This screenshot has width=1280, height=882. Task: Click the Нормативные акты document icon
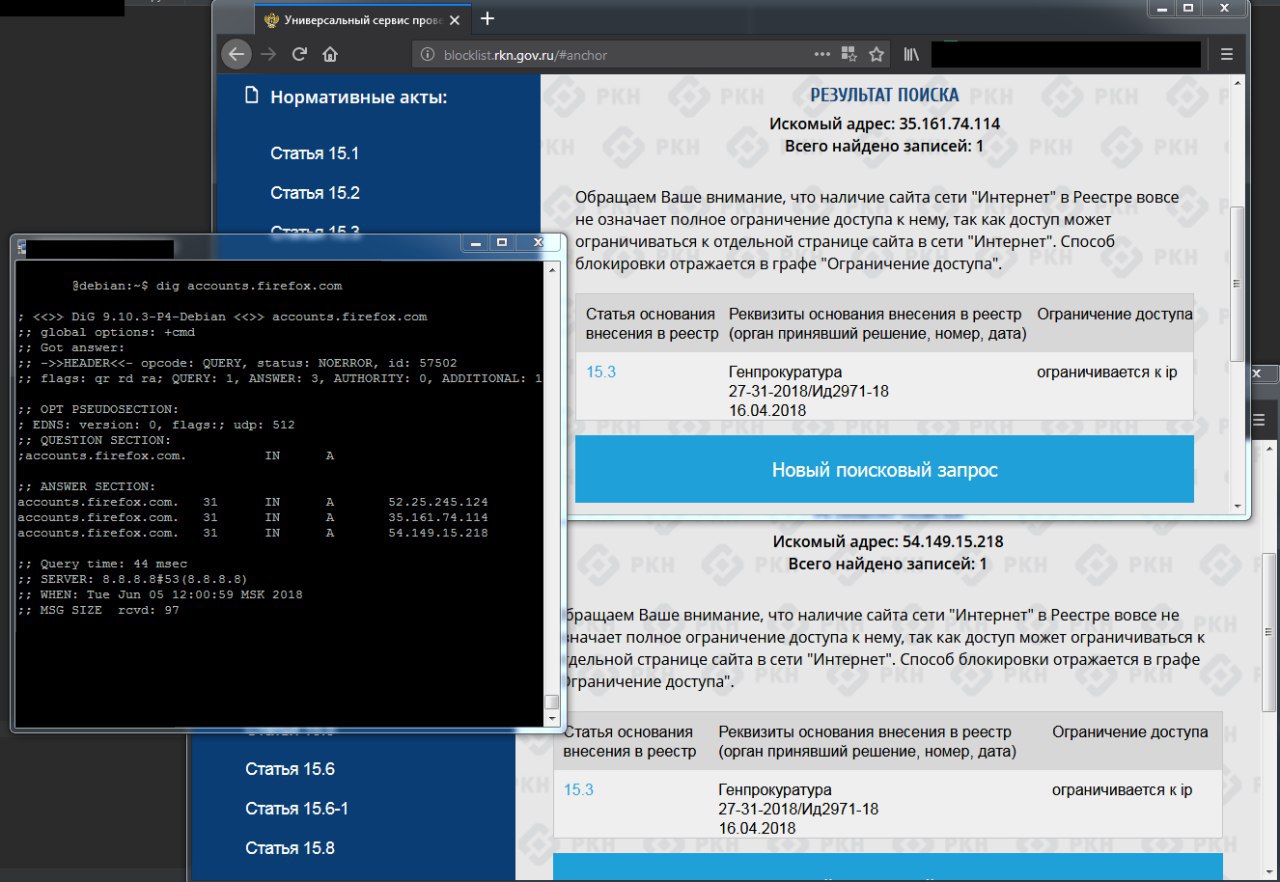tap(251, 95)
